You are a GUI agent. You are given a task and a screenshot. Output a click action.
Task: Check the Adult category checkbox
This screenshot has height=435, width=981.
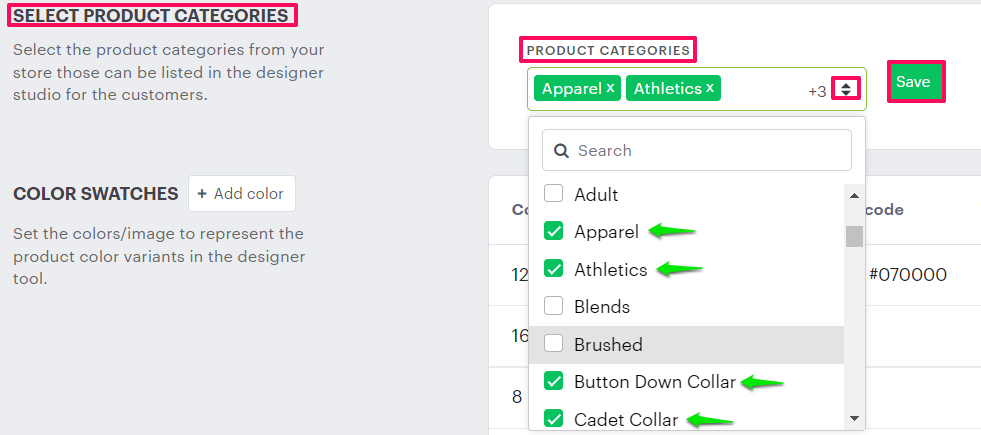(553, 194)
